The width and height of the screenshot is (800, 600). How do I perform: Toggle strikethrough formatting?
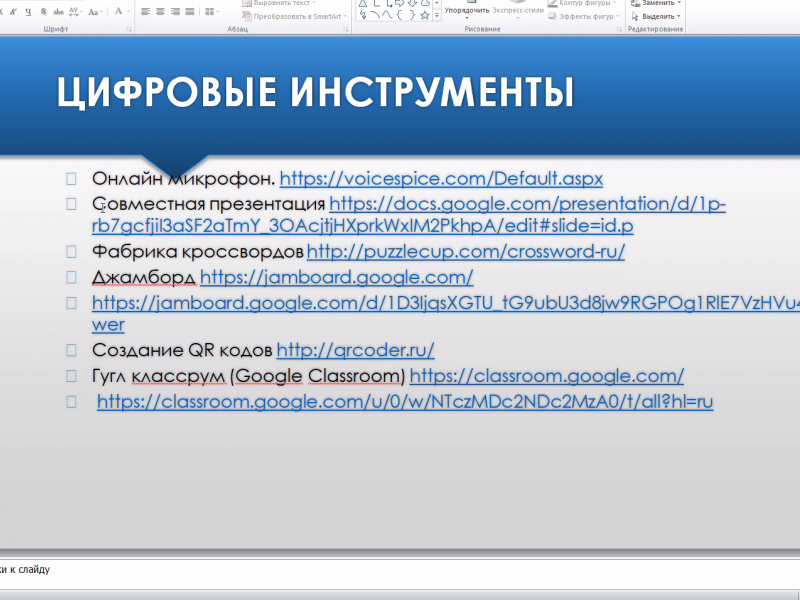(x=59, y=12)
